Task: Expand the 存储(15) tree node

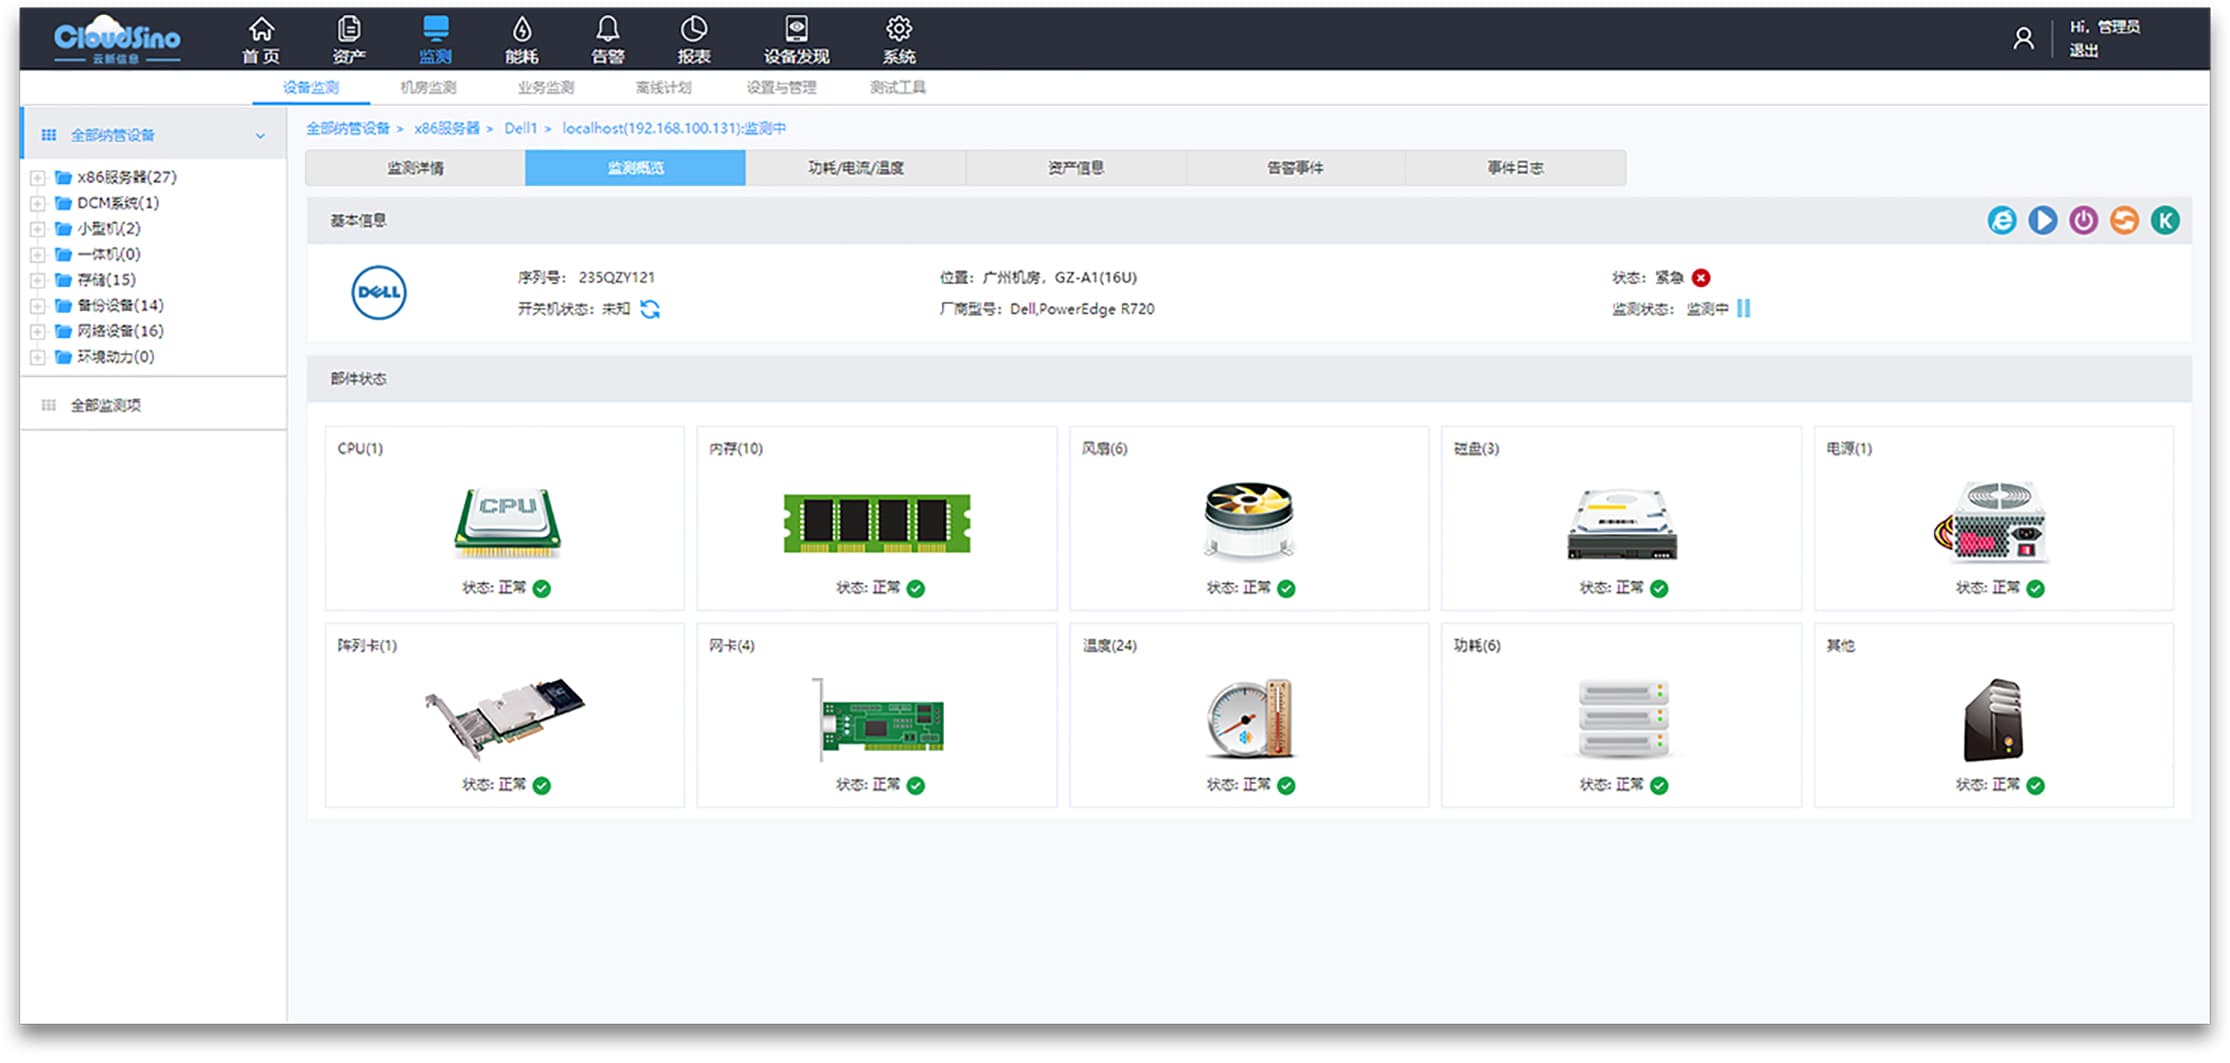Action: click(38, 280)
